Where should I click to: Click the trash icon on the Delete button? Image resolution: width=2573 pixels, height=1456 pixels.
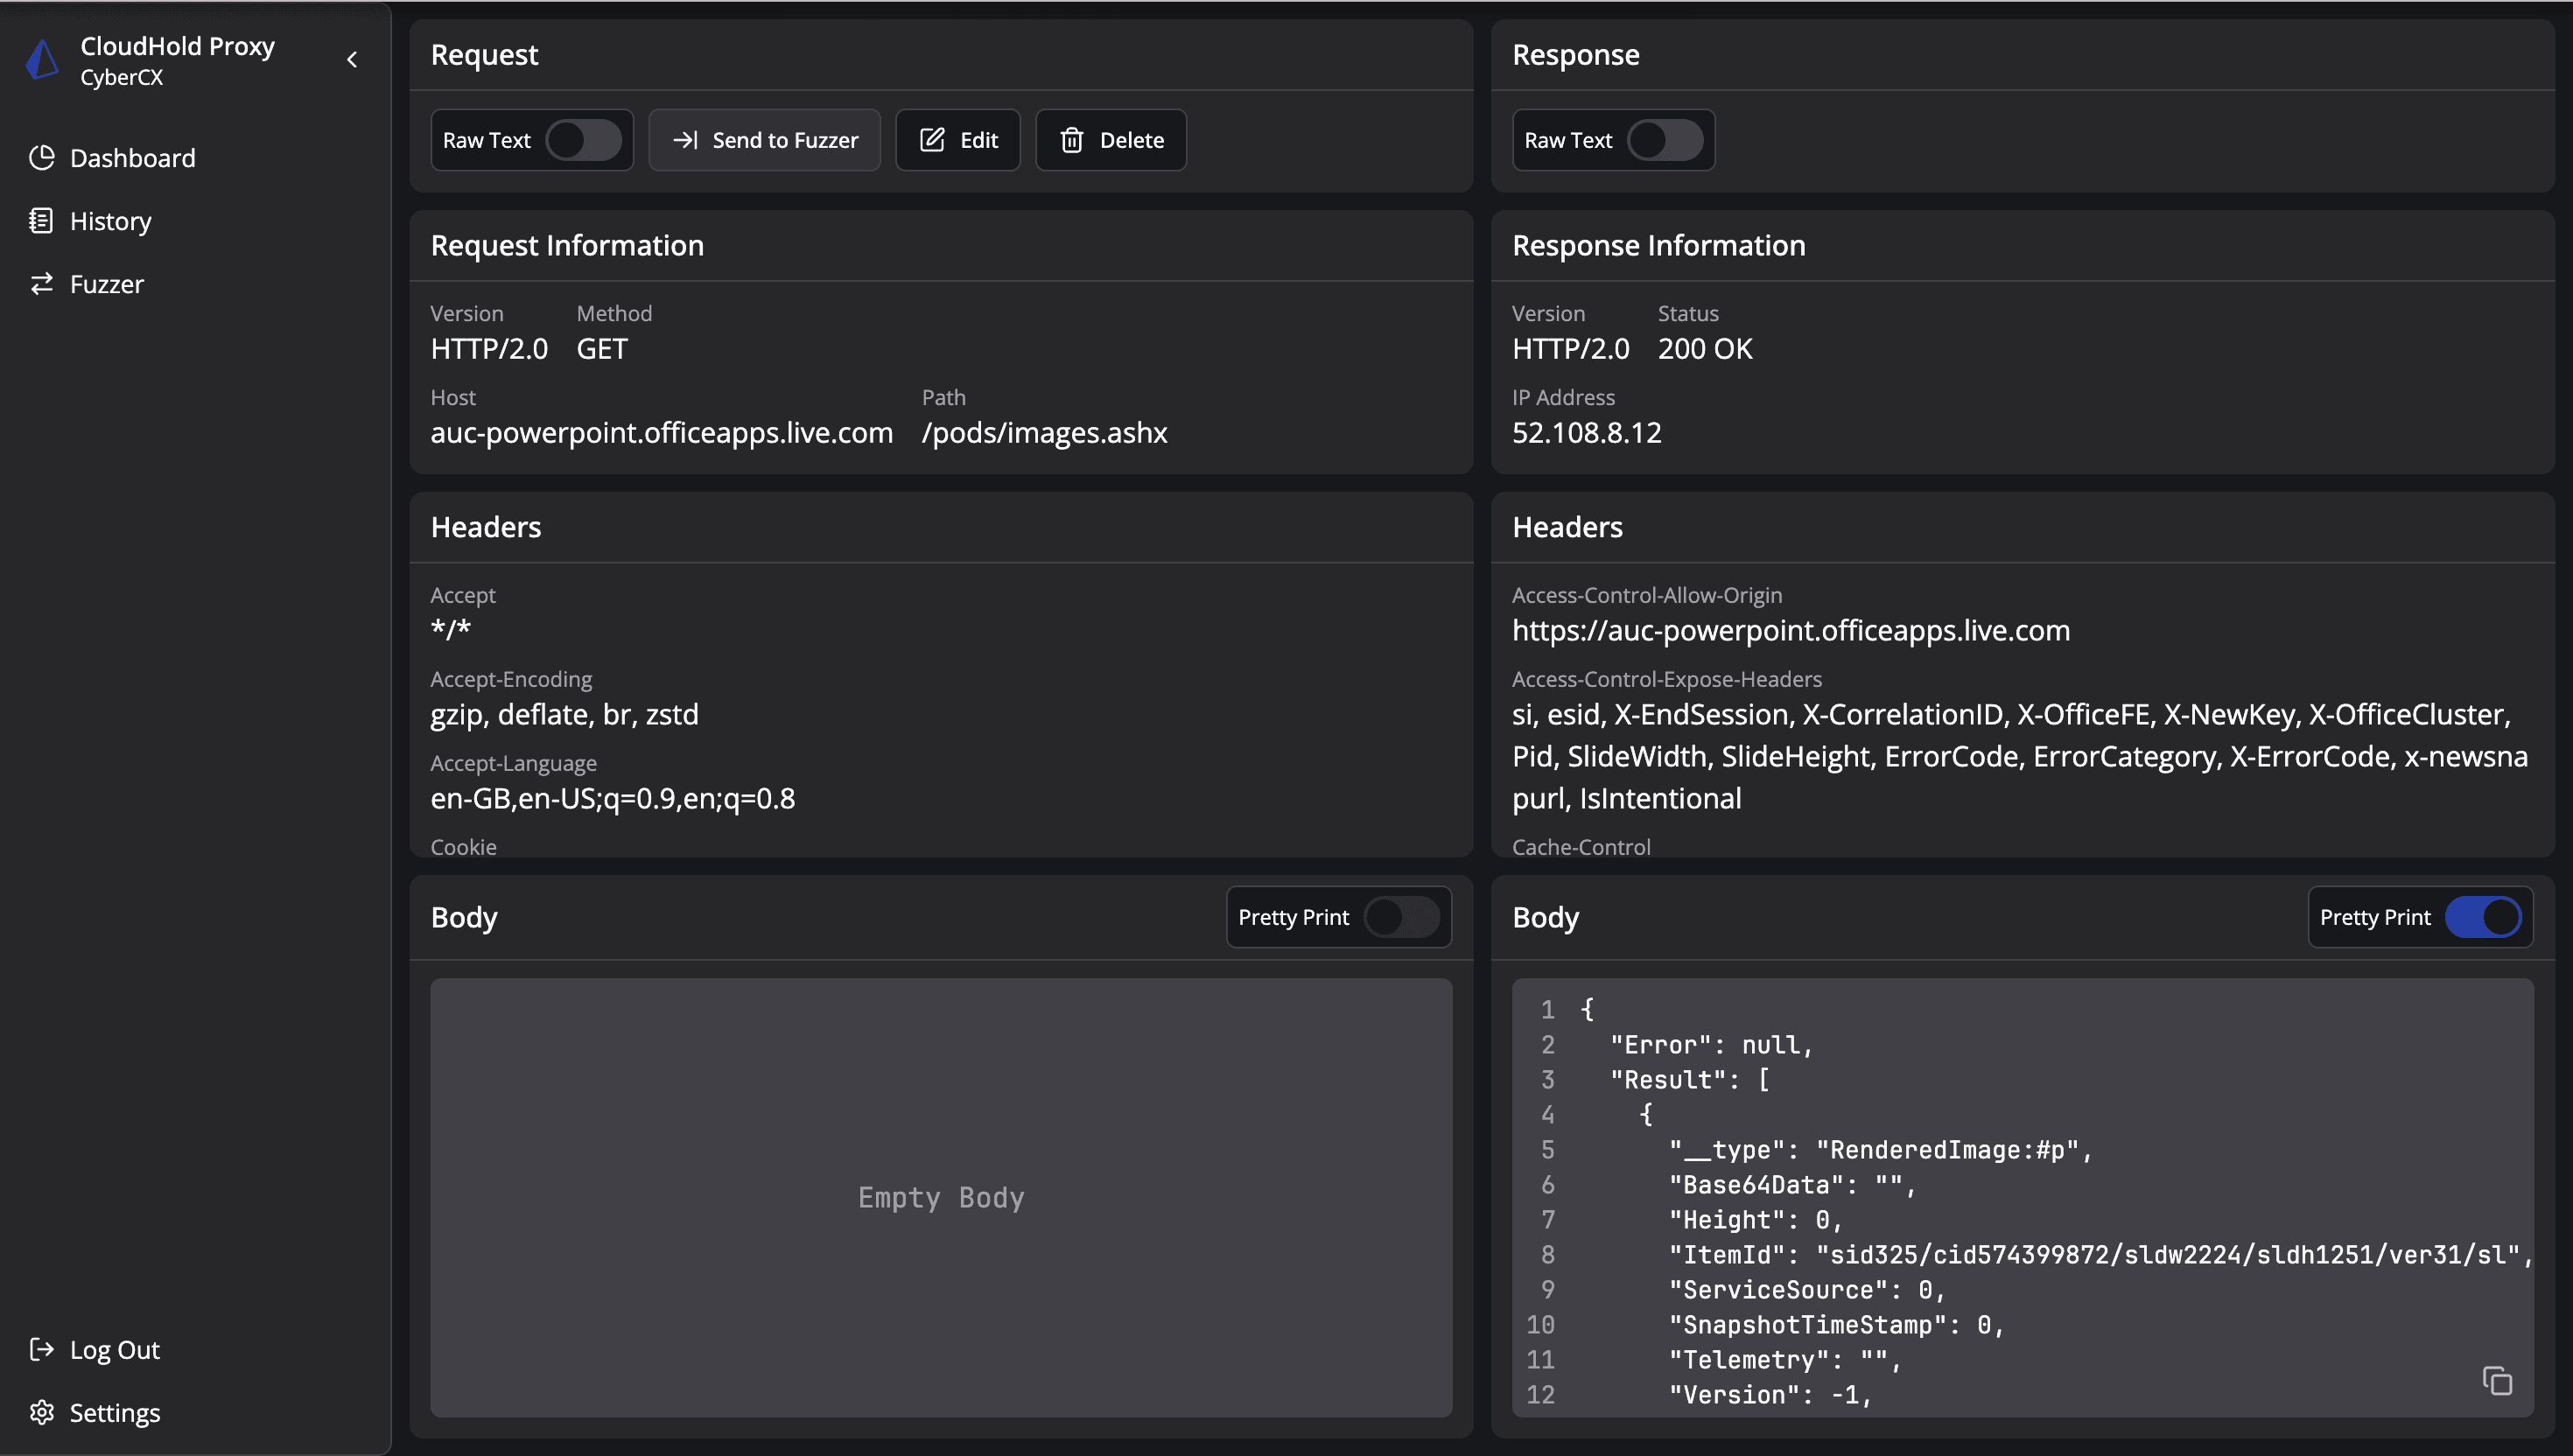1071,140
